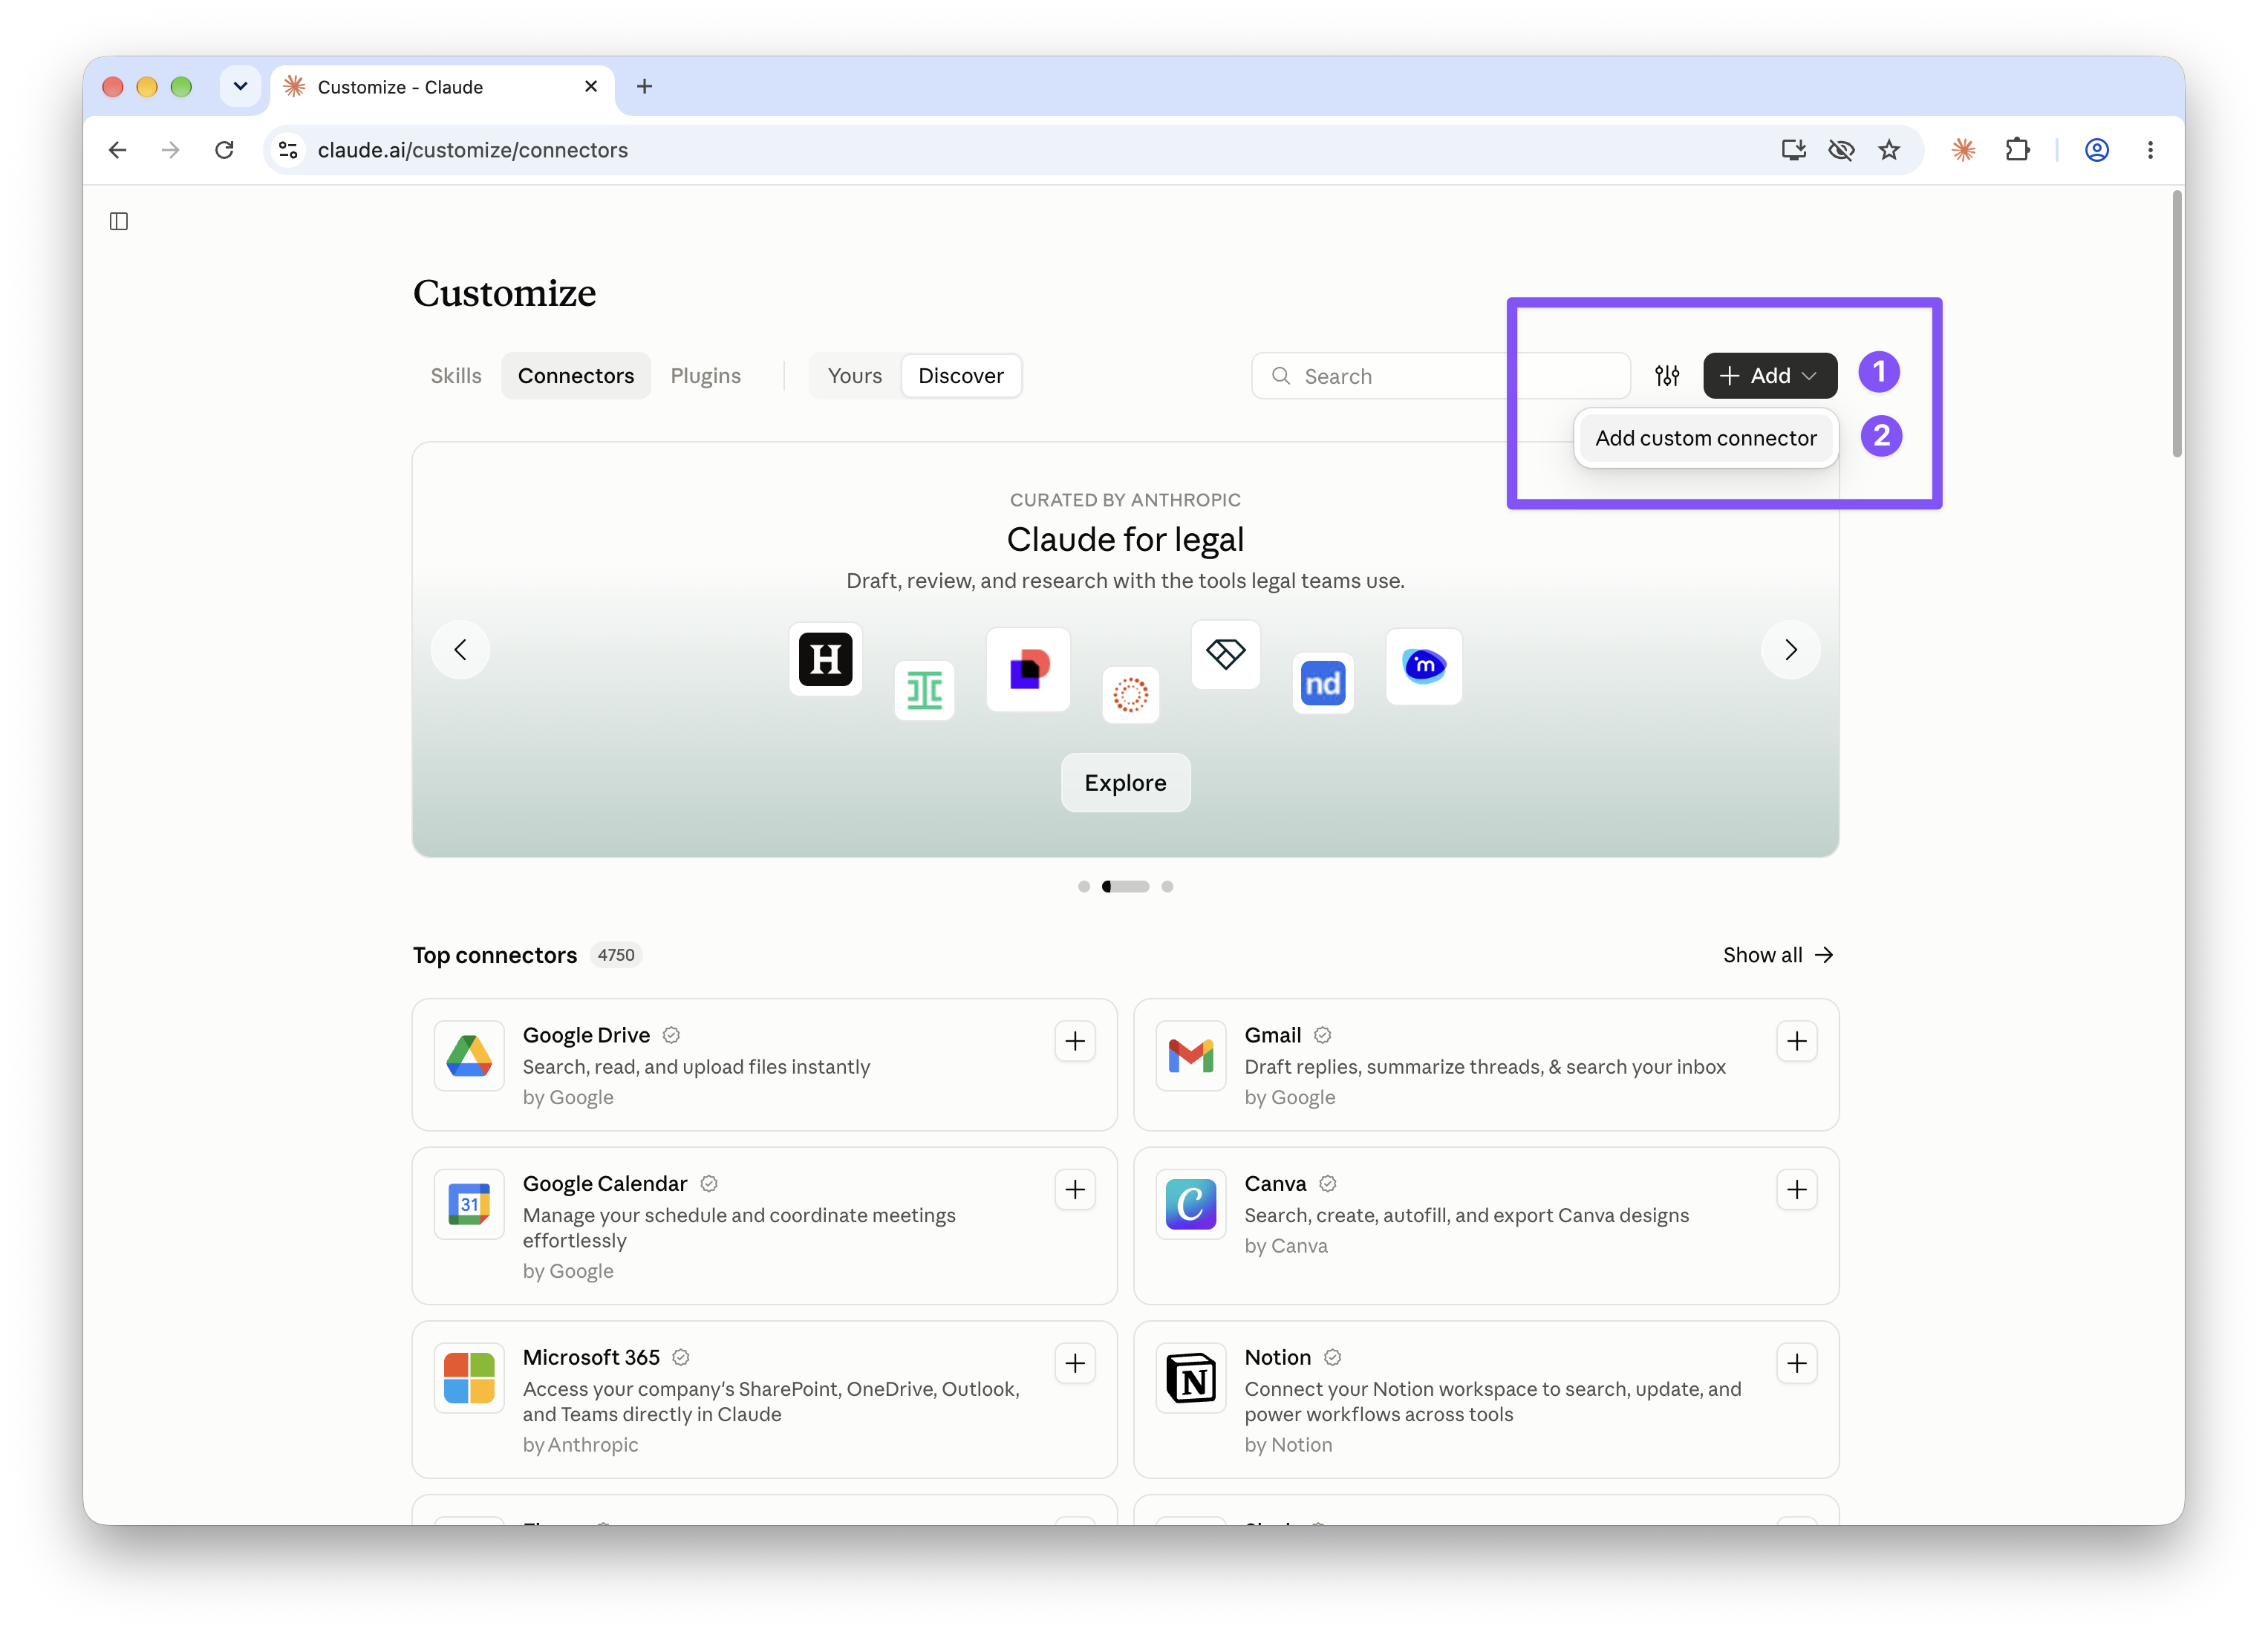
Task: Add the Microsoft 365 connector
Action: coord(1075,1363)
